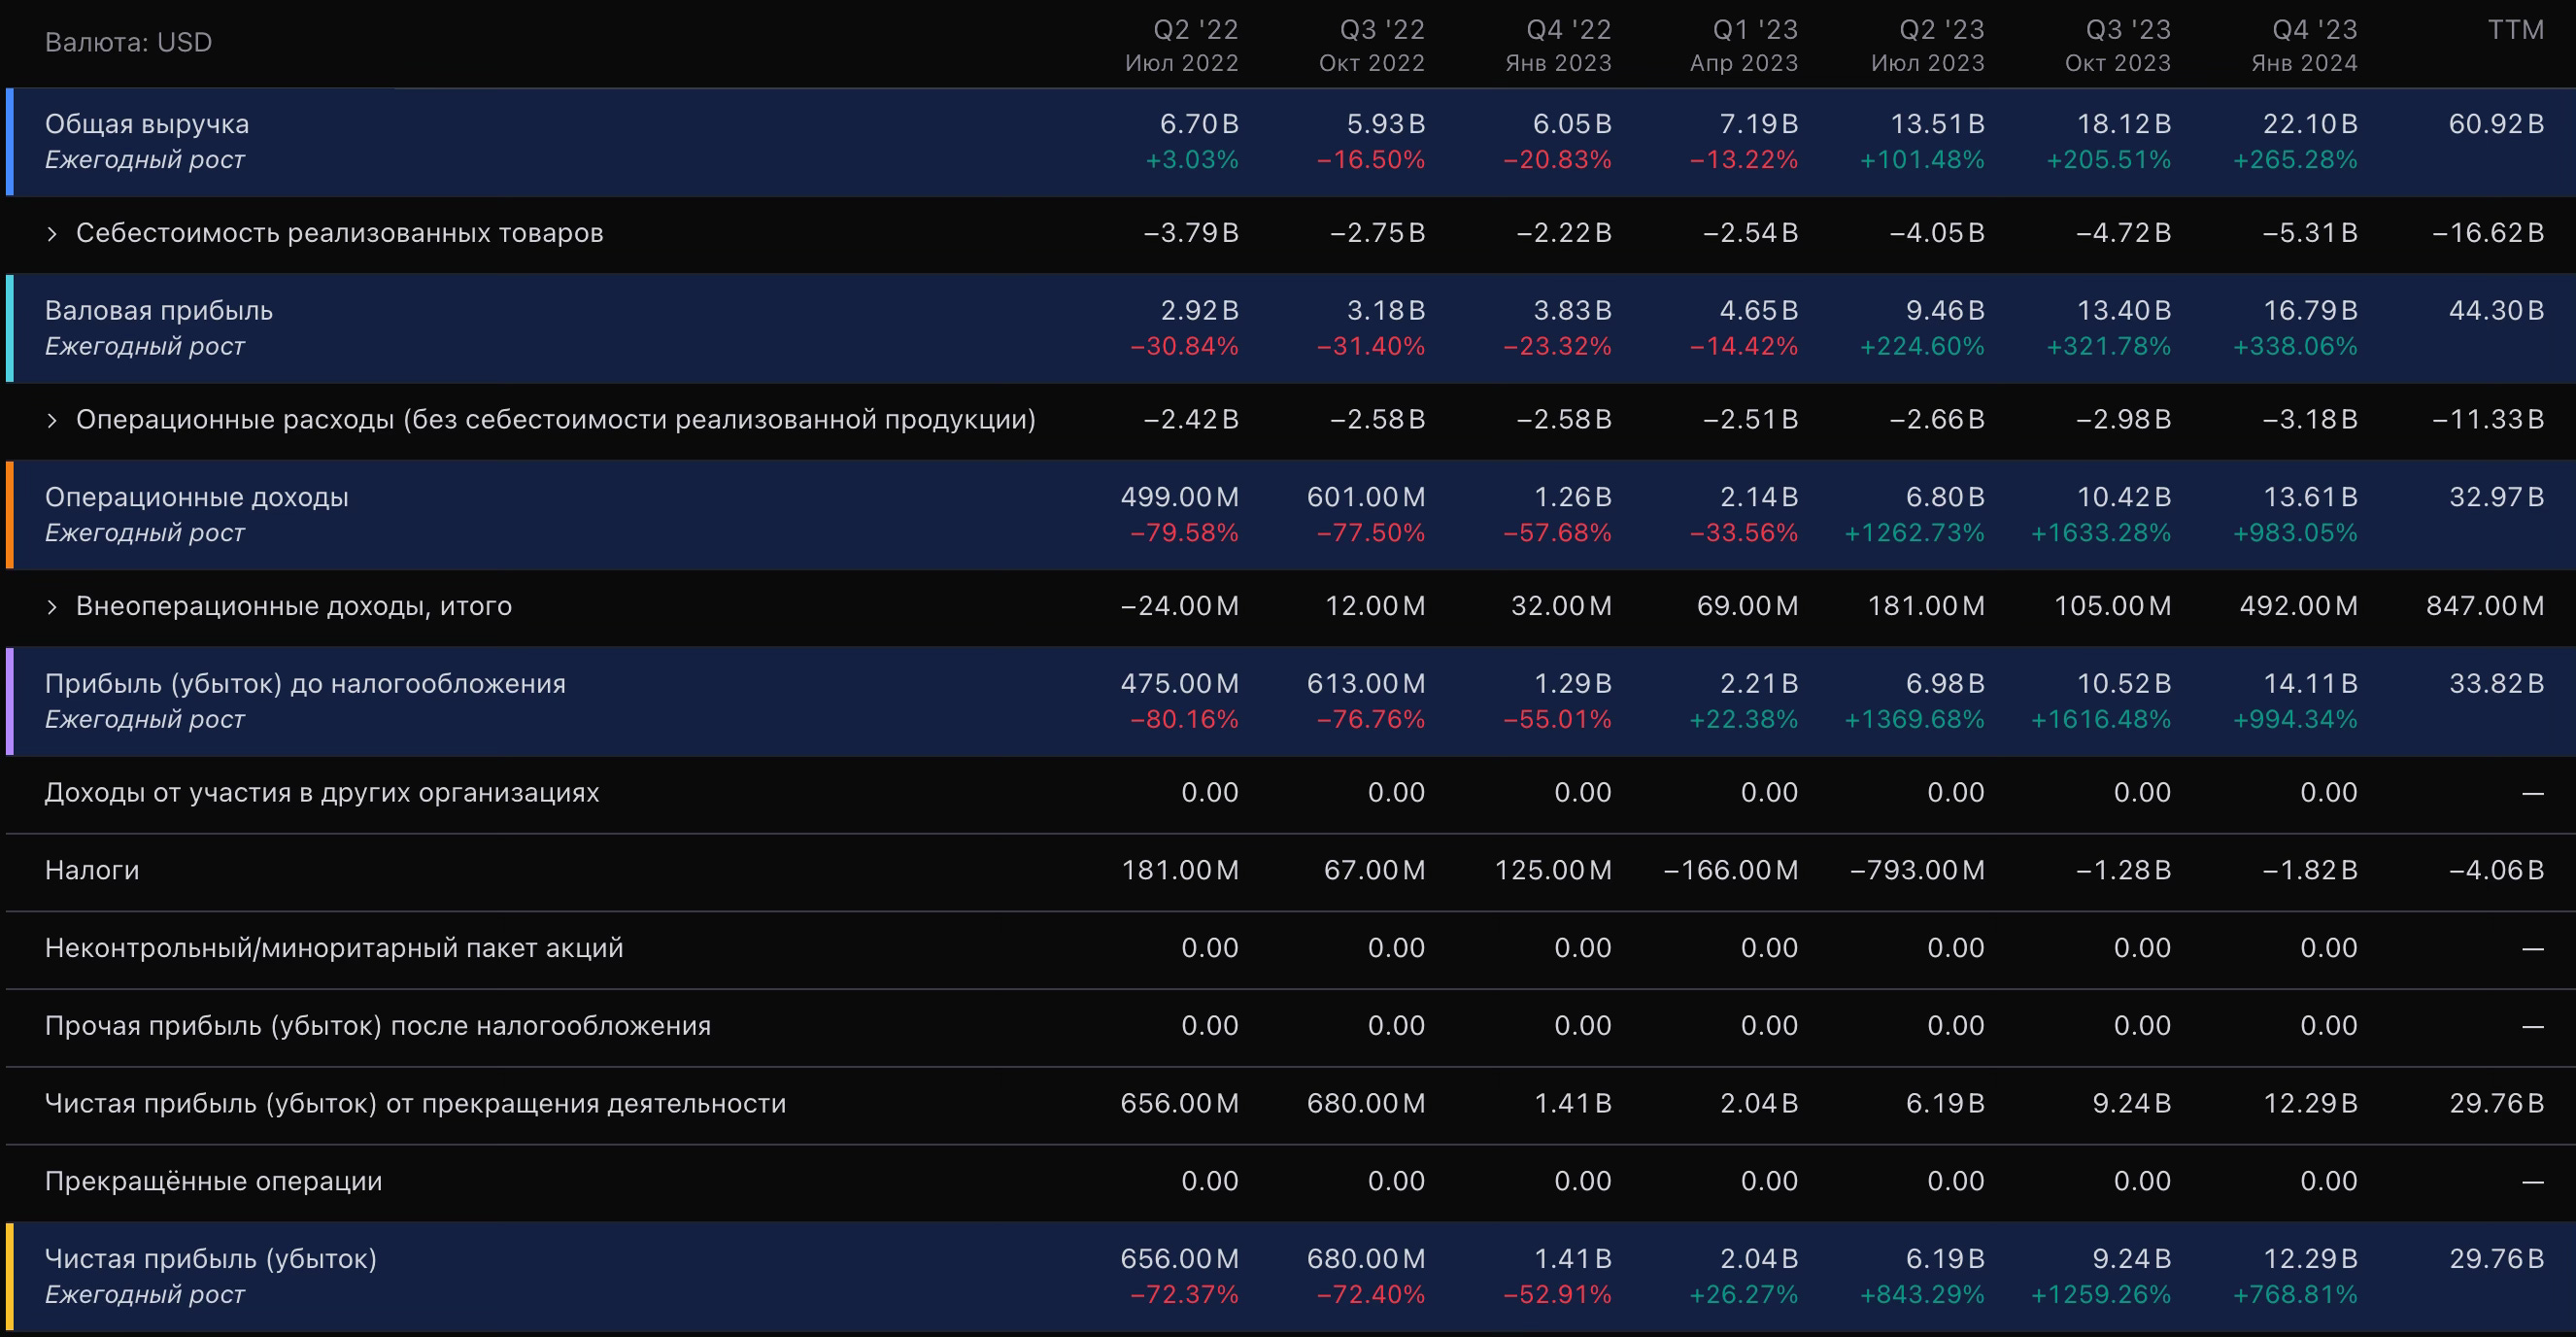The width and height of the screenshot is (2576, 1337).
Task: Click Q2 '23 operating income growth +1262.73%
Action: pyautogui.click(x=1914, y=533)
